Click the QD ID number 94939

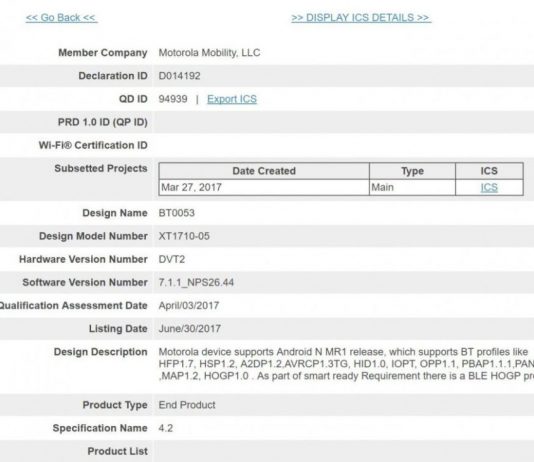173,99
